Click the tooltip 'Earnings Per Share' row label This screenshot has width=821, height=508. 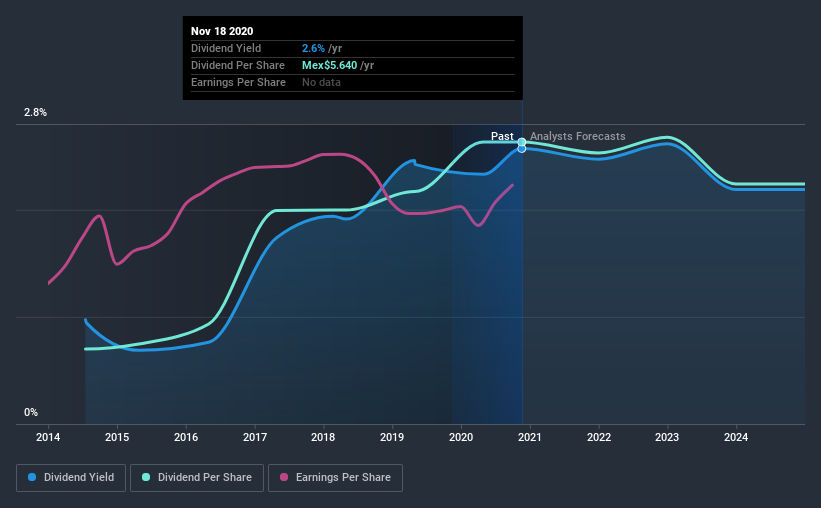(238, 82)
